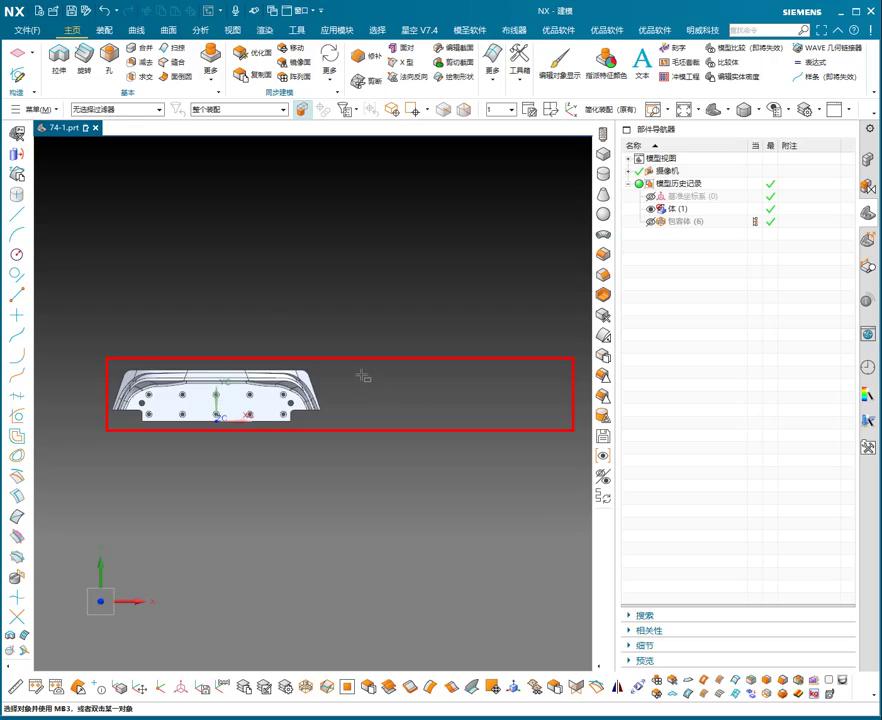Hide the 体 (1) body via eye icon

(650, 209)
